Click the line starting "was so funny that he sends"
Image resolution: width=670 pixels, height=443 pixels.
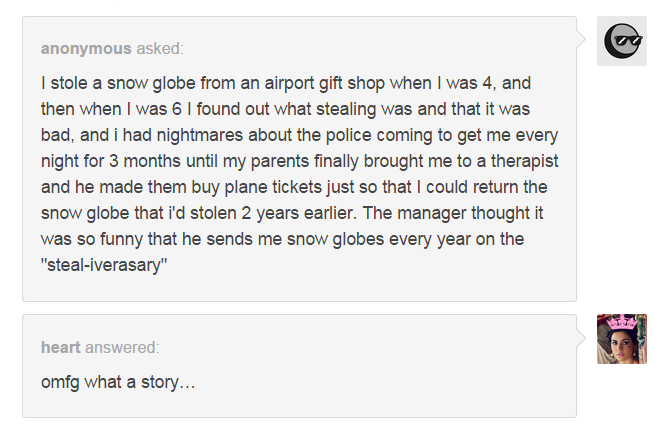click(x=284, y=239)
